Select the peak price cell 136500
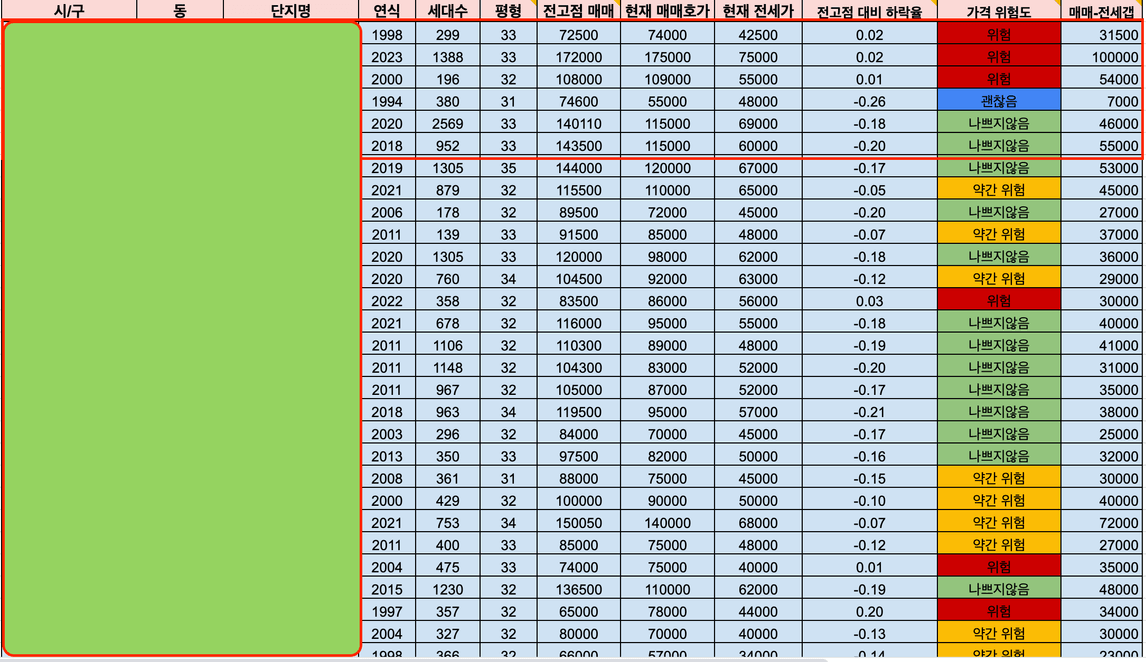The image size is (1146, 662). pos(578,589)
